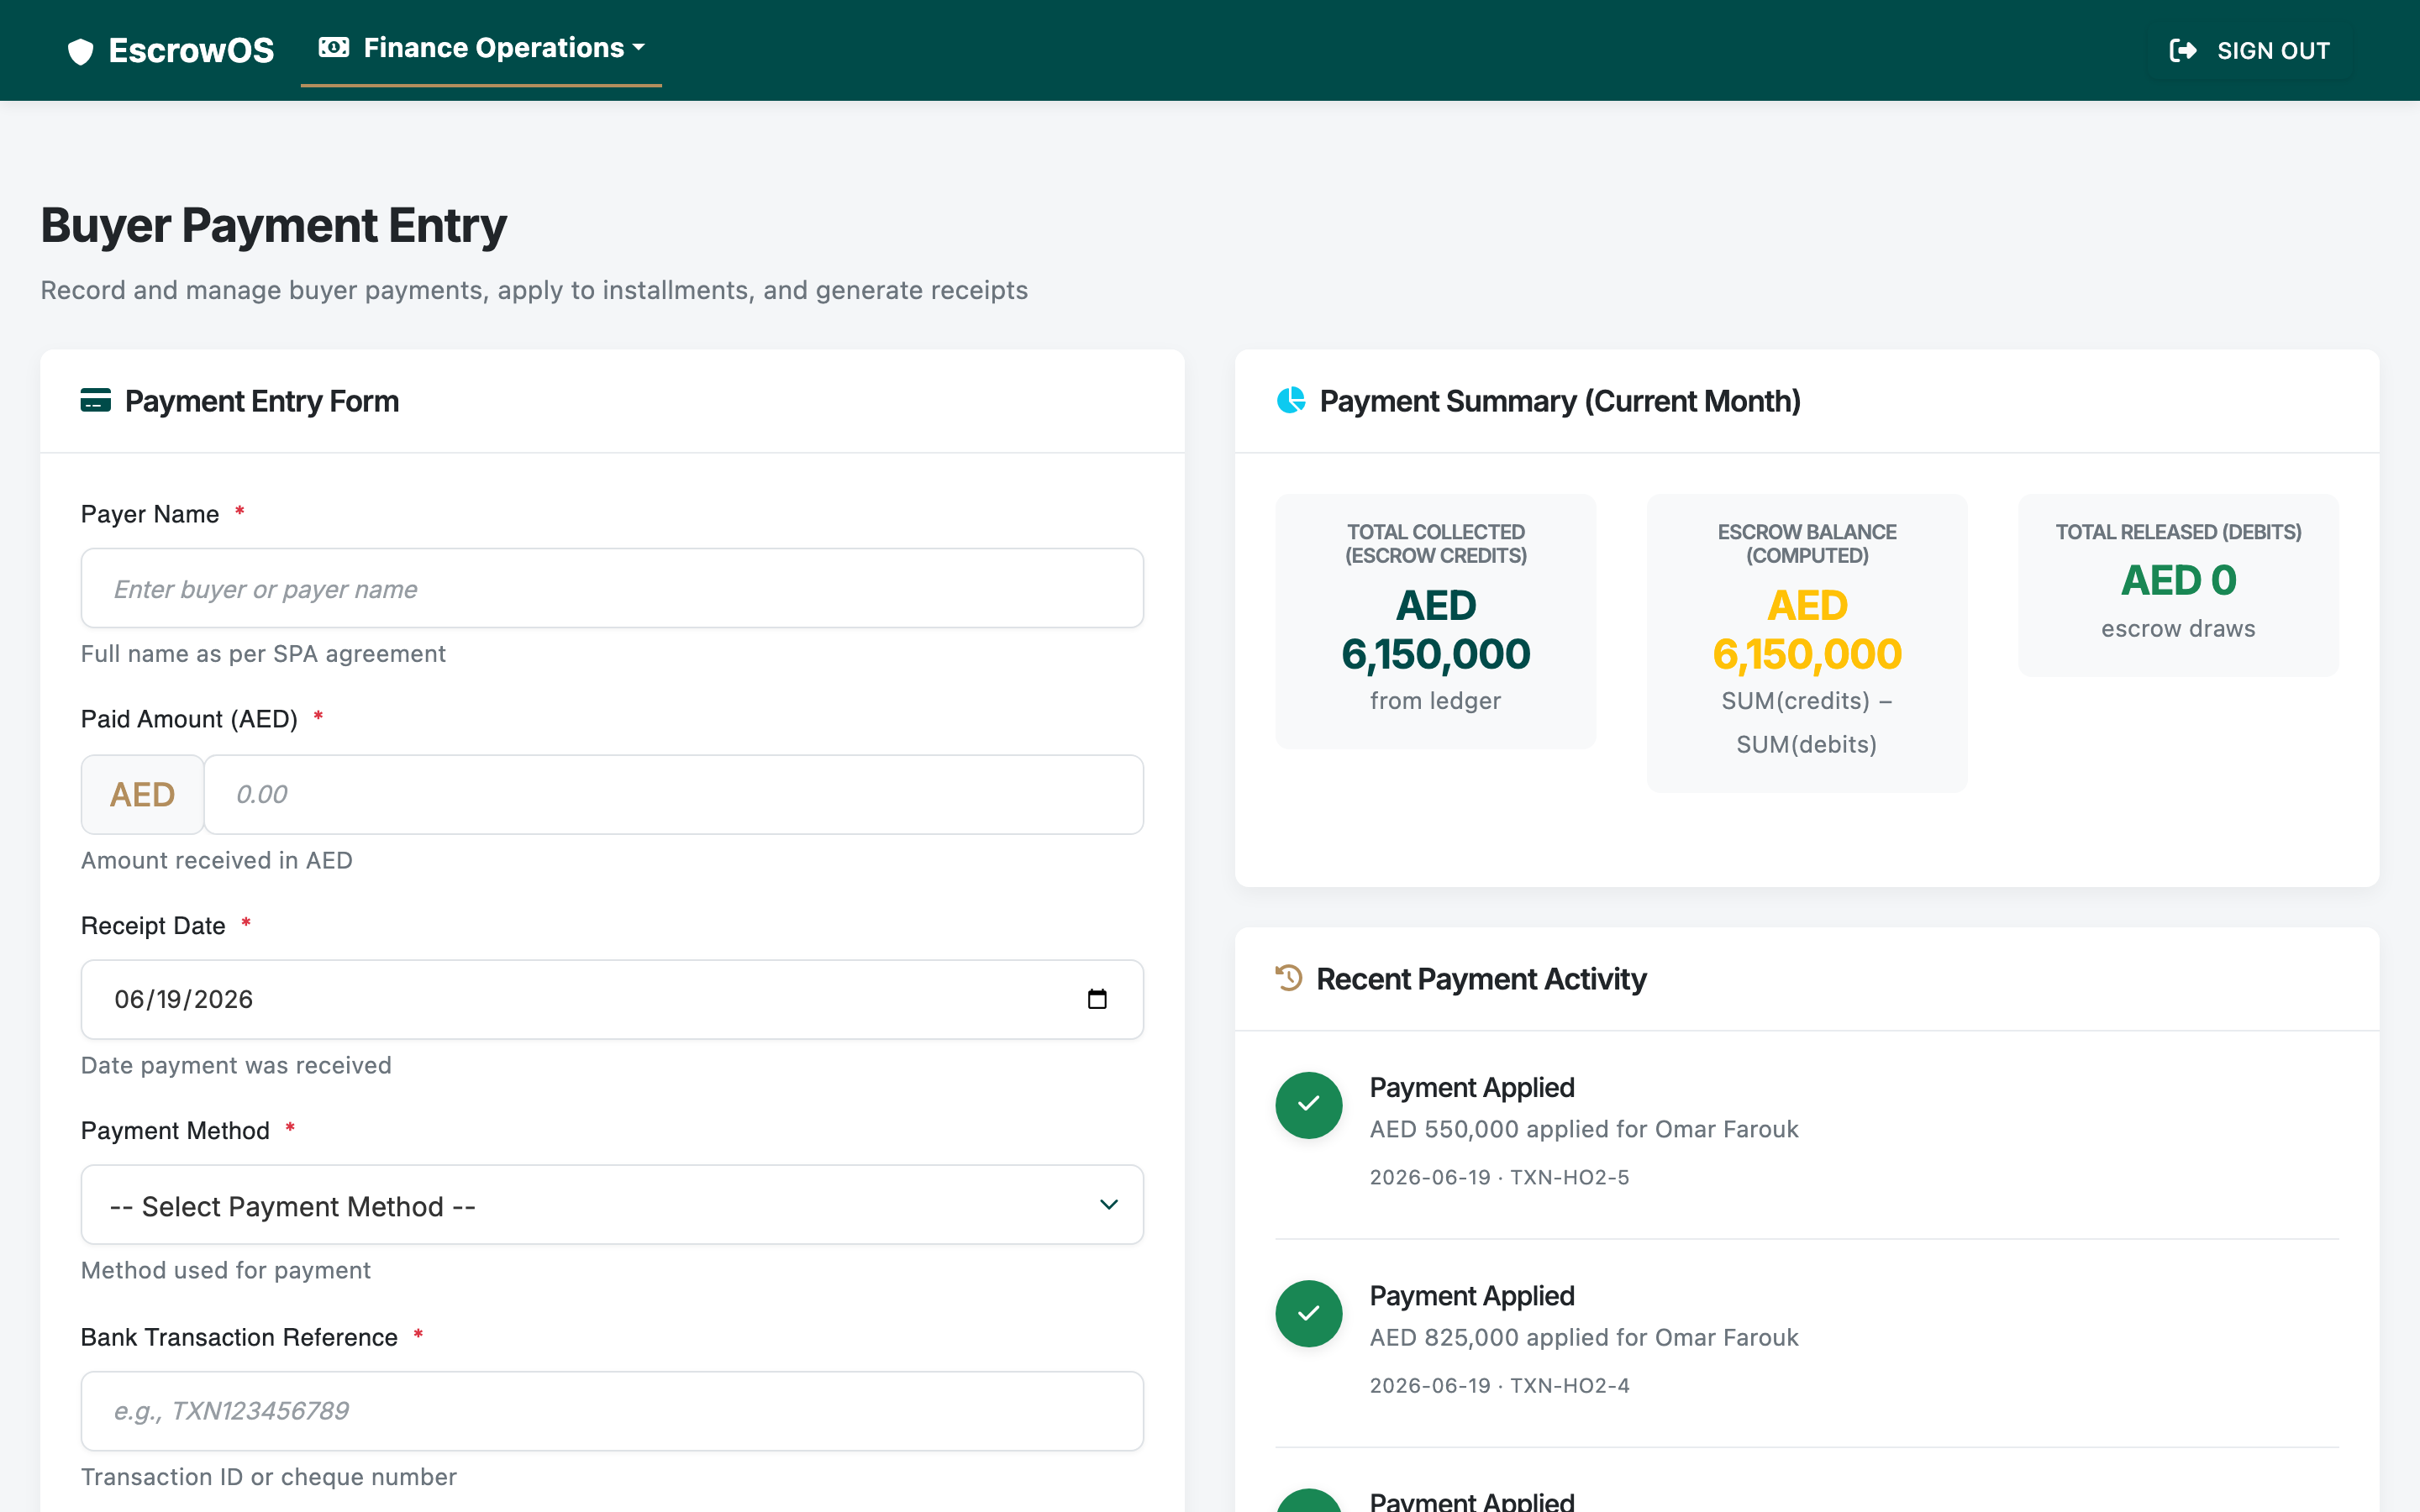Click the 'Transaction ID or cheque number' hint
This screenshot has height=1512, width=2420.
268,1477
